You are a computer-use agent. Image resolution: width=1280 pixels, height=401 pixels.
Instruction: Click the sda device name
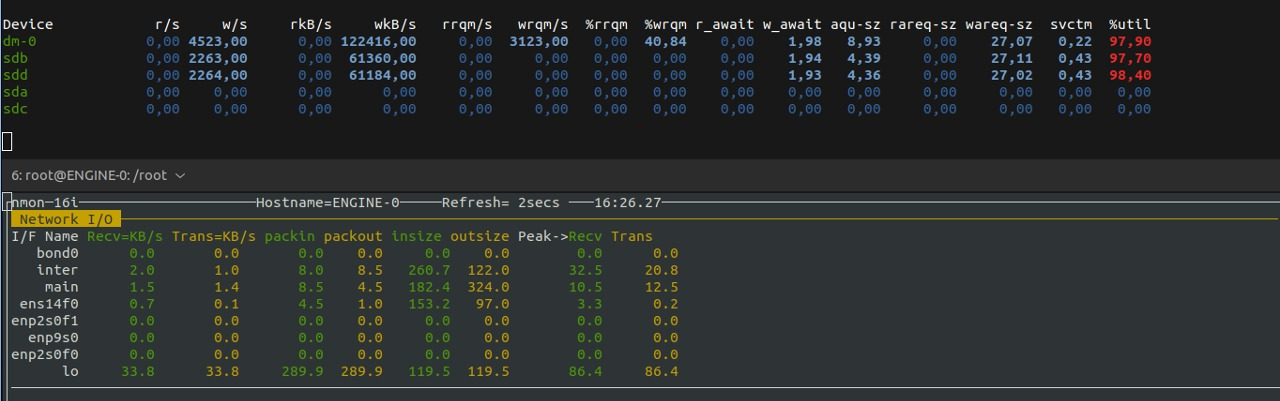16,92
